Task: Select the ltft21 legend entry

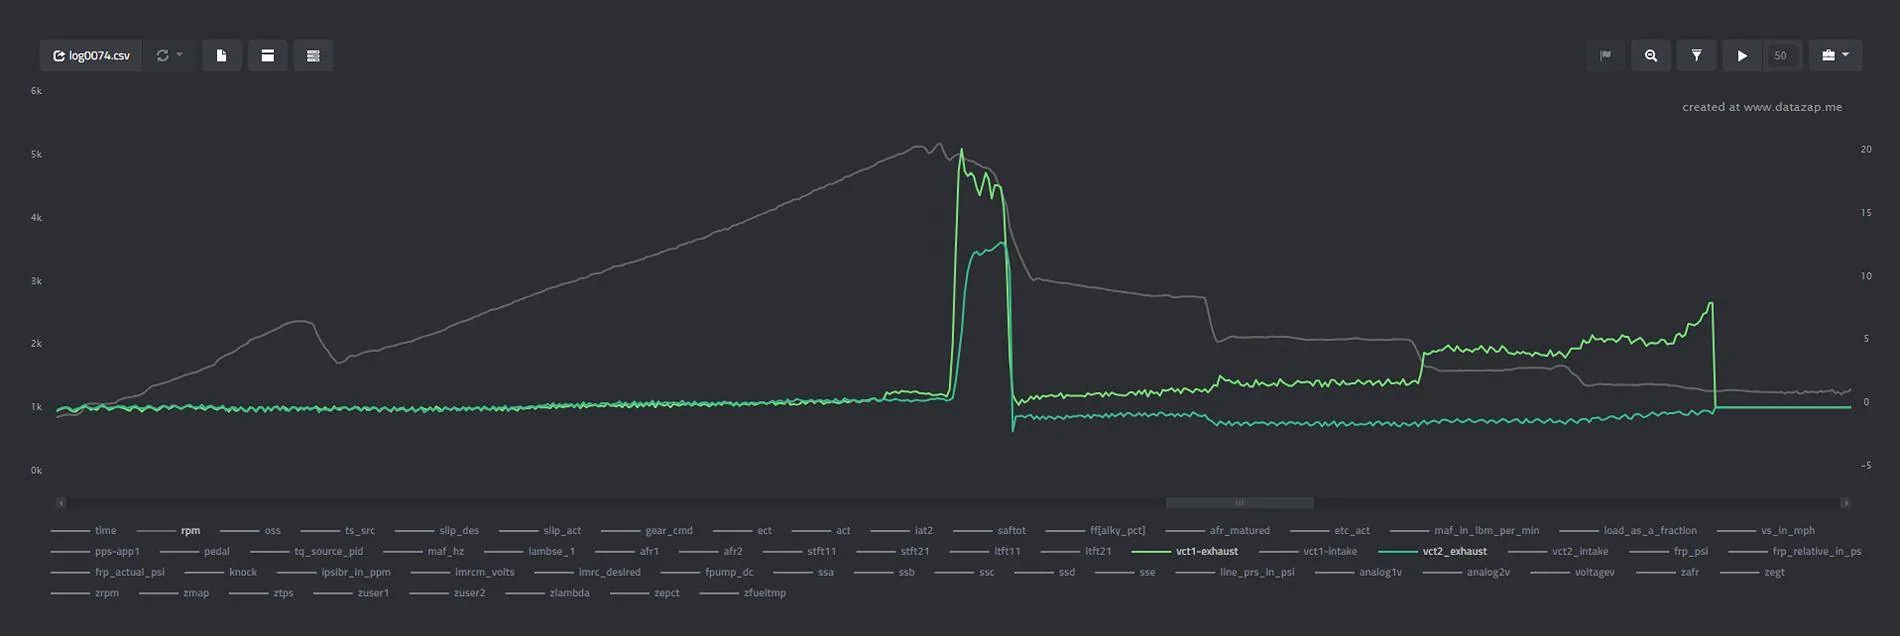Action: click(1076, 552)
